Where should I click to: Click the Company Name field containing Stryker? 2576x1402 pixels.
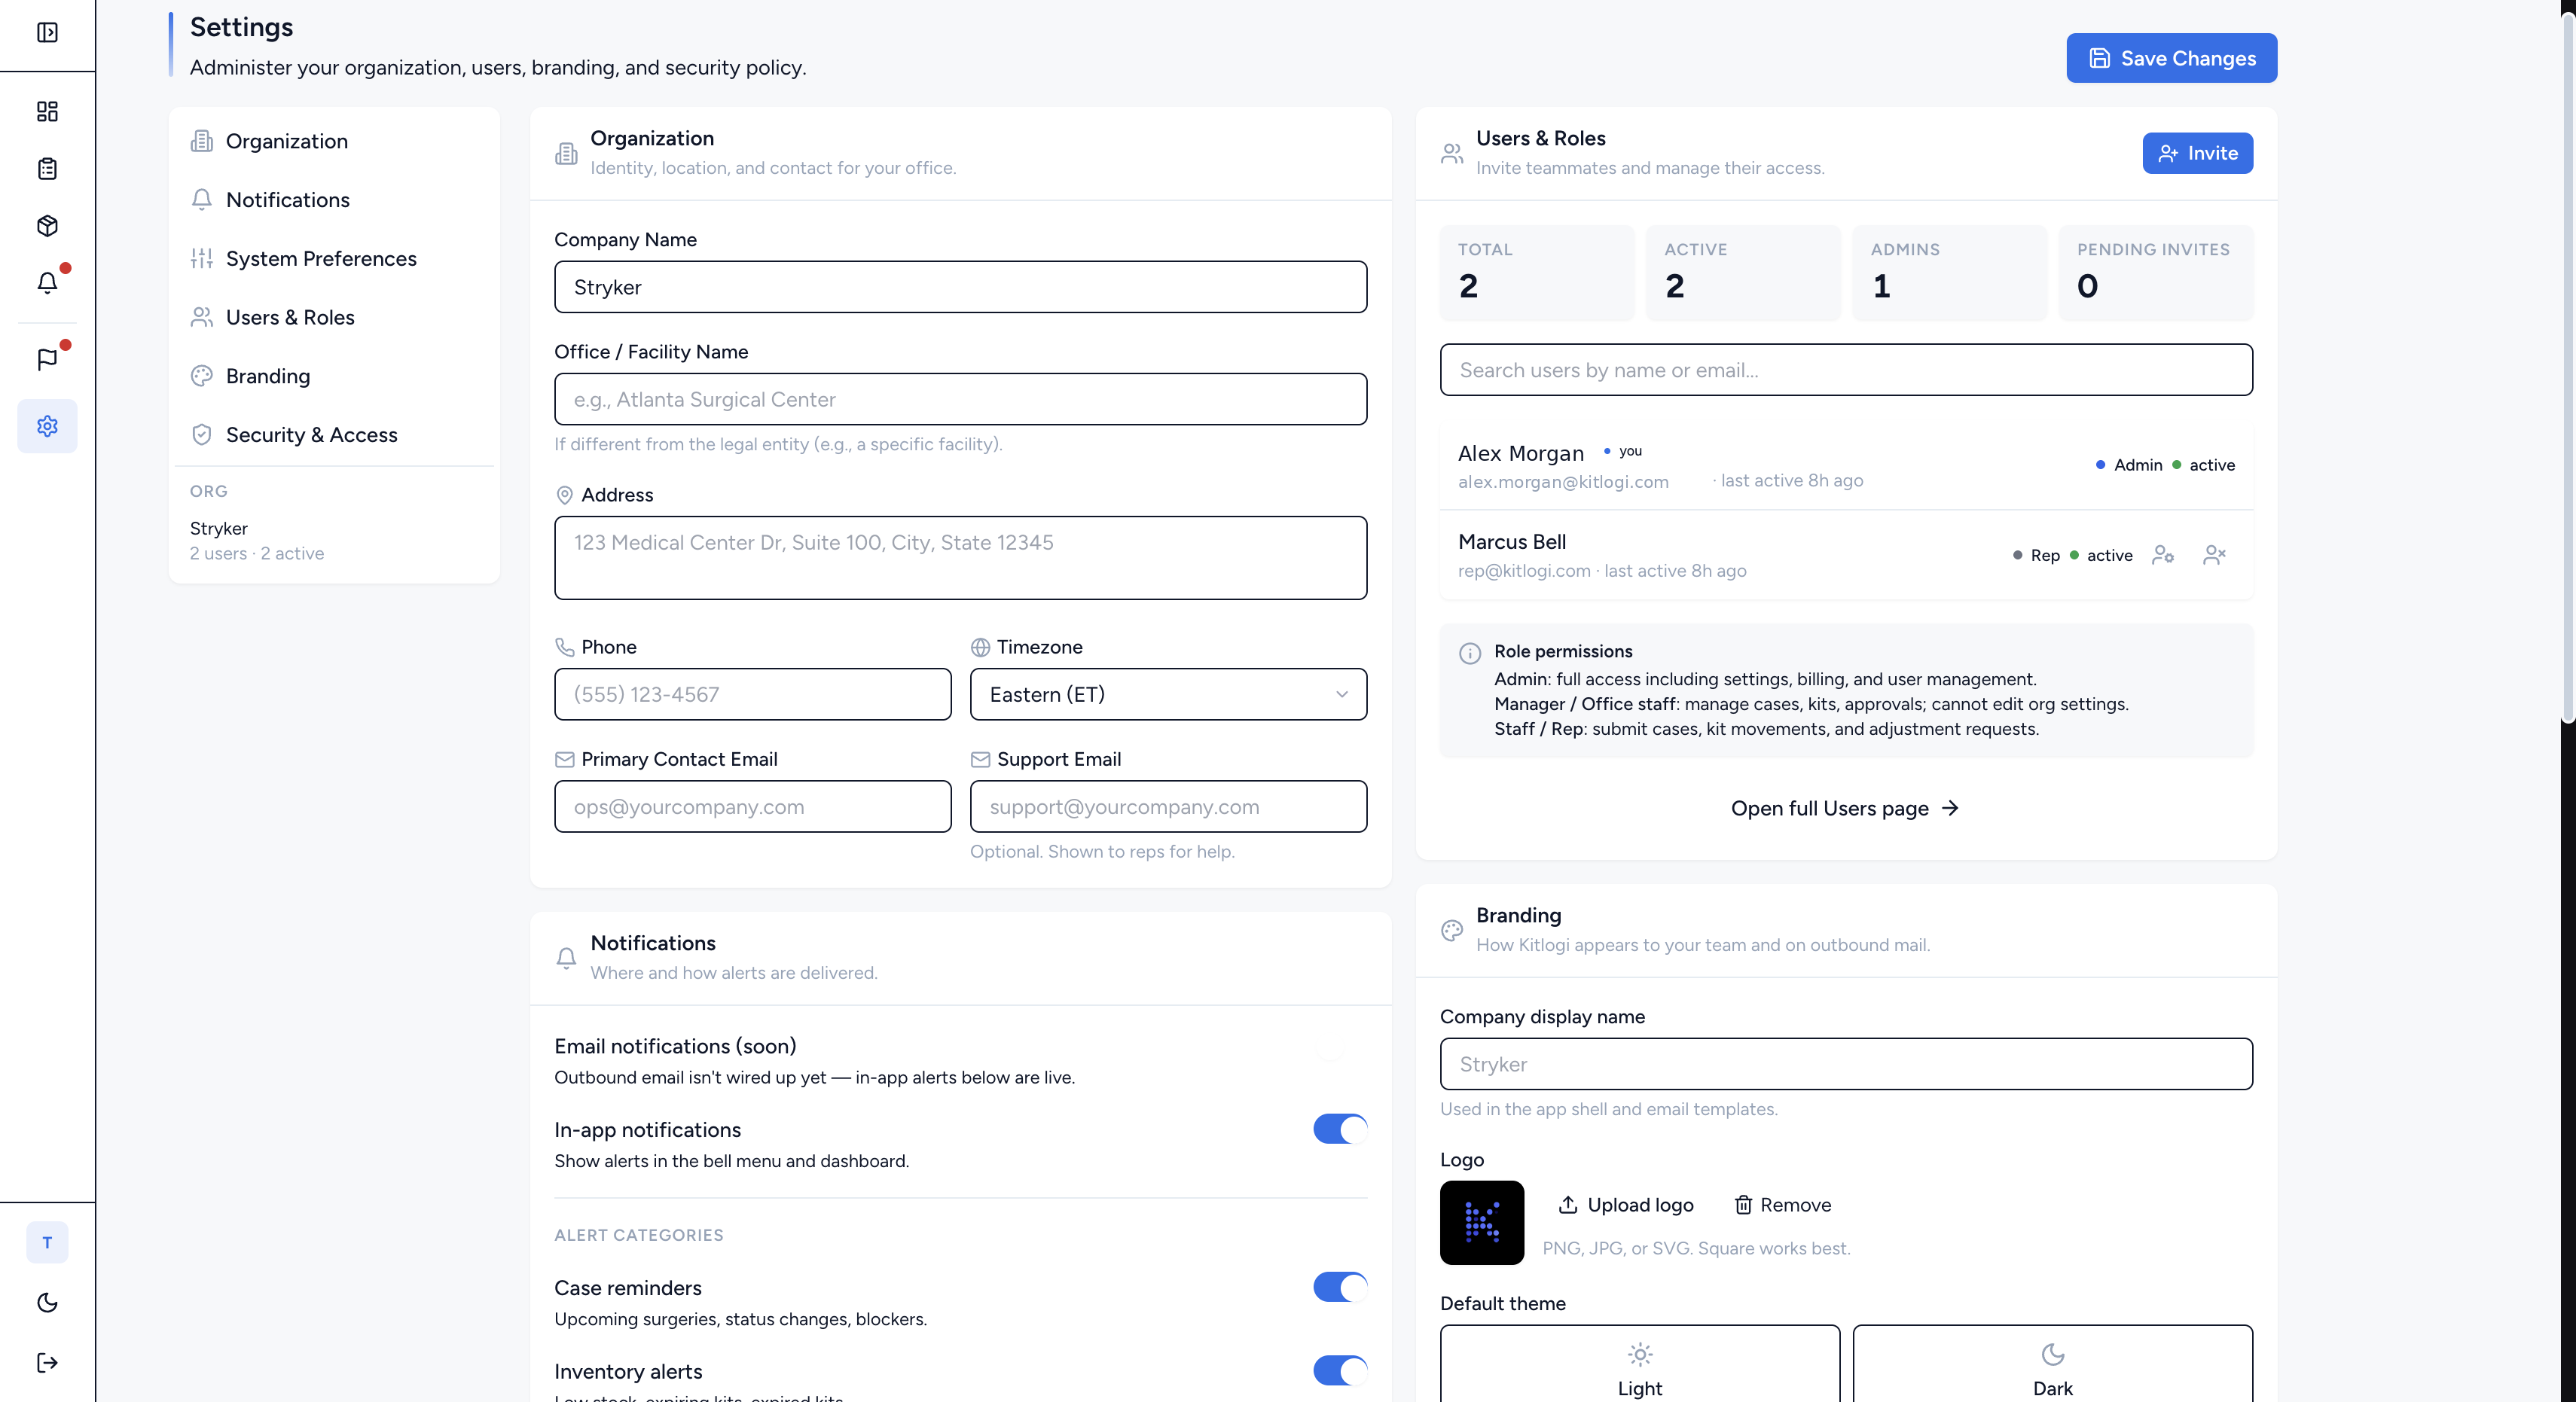click(960, 287)
